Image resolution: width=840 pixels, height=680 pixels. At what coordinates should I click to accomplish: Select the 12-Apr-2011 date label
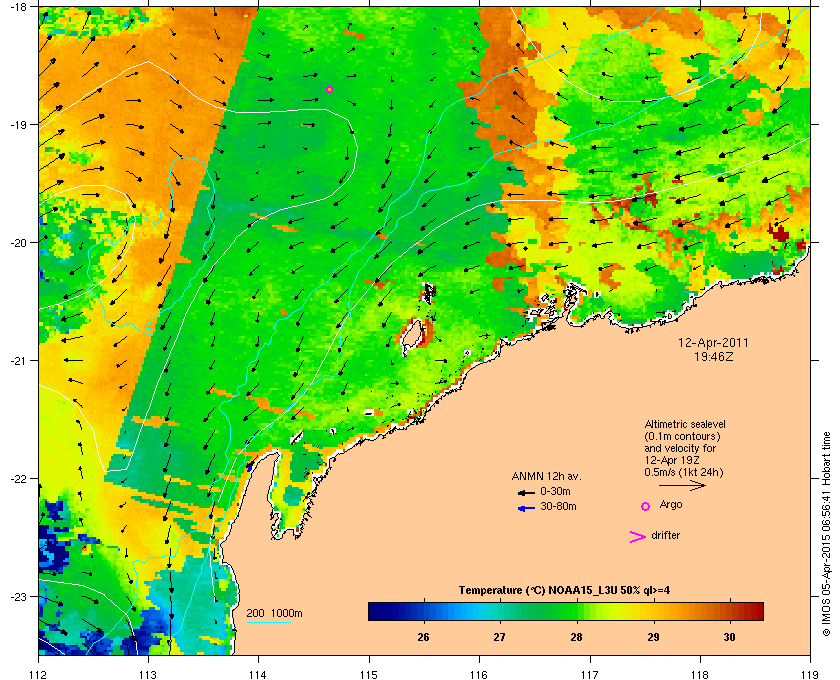pyautogui.click(x=713, y=343)
